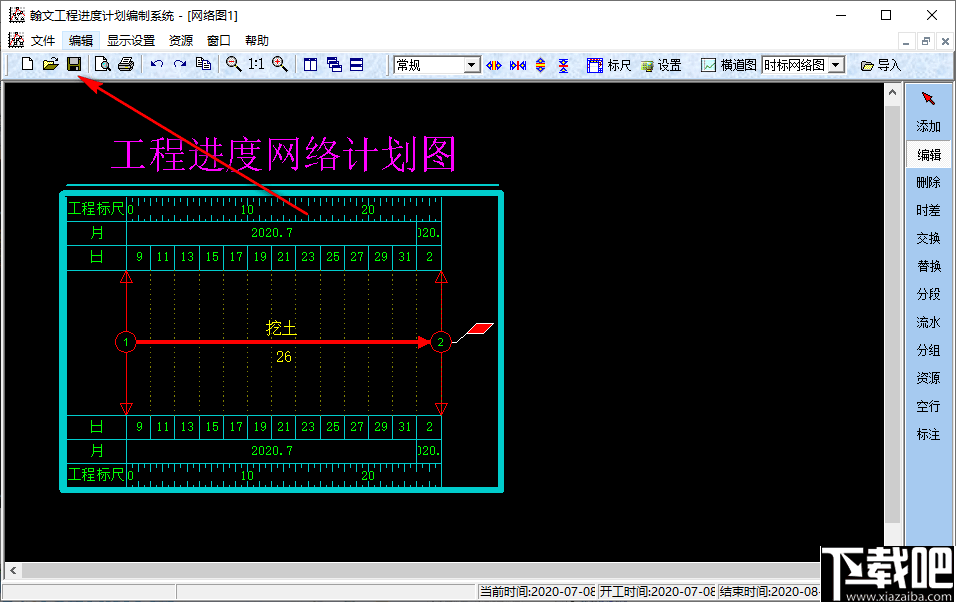Reset zoom to 1:1
This screenshot has width=956, height=602.
click(256, 64)
